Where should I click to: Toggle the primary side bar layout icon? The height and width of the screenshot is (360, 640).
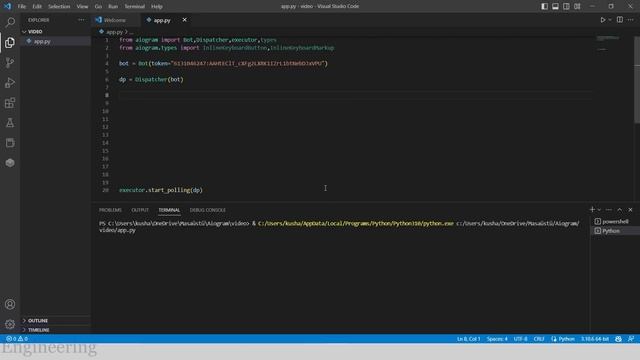[544, 6]
